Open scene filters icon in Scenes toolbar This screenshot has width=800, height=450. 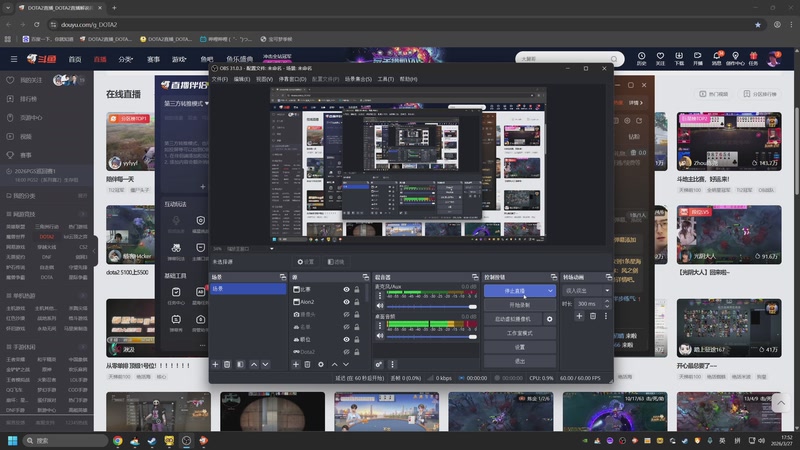pos(240,364)
